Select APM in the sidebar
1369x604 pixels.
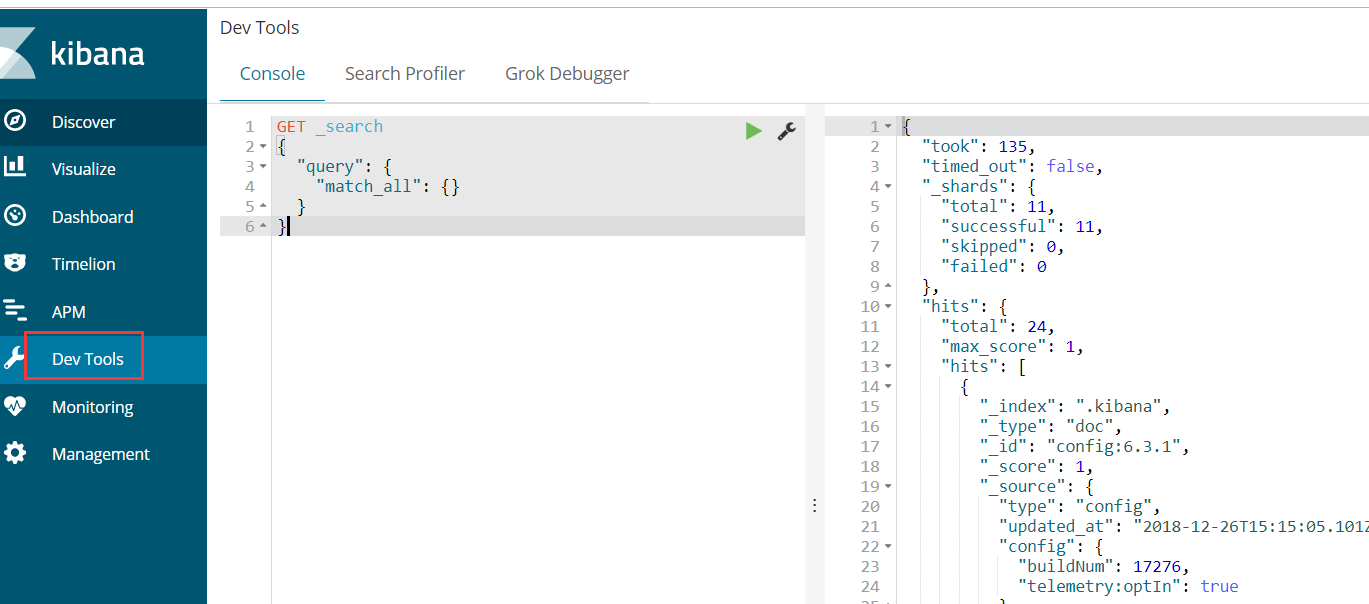click(x=69, y=312)
